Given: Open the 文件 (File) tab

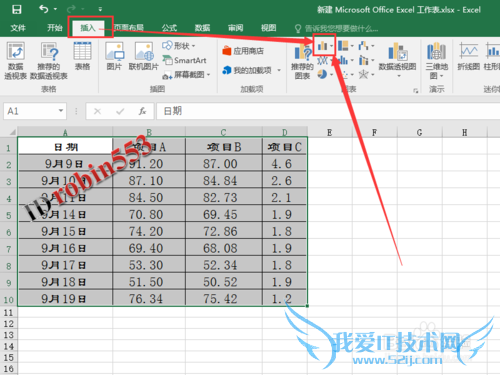Looking at the screenshot, I should point(18,28).
